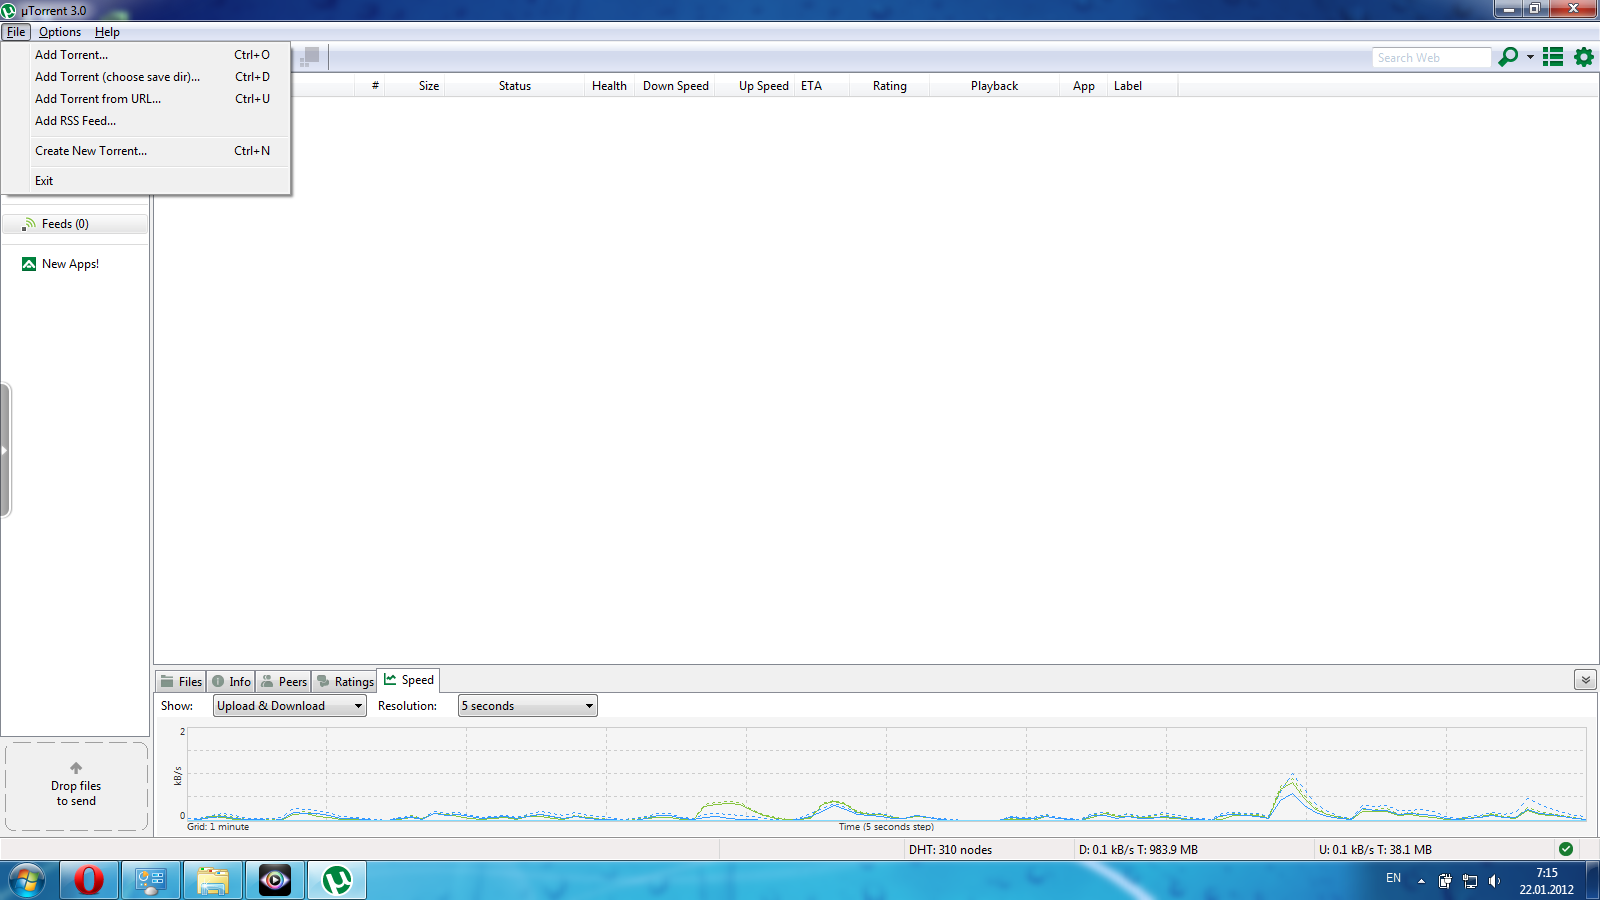Click the speed graph area
This screenshot has height=900, width=1600.
886,774
